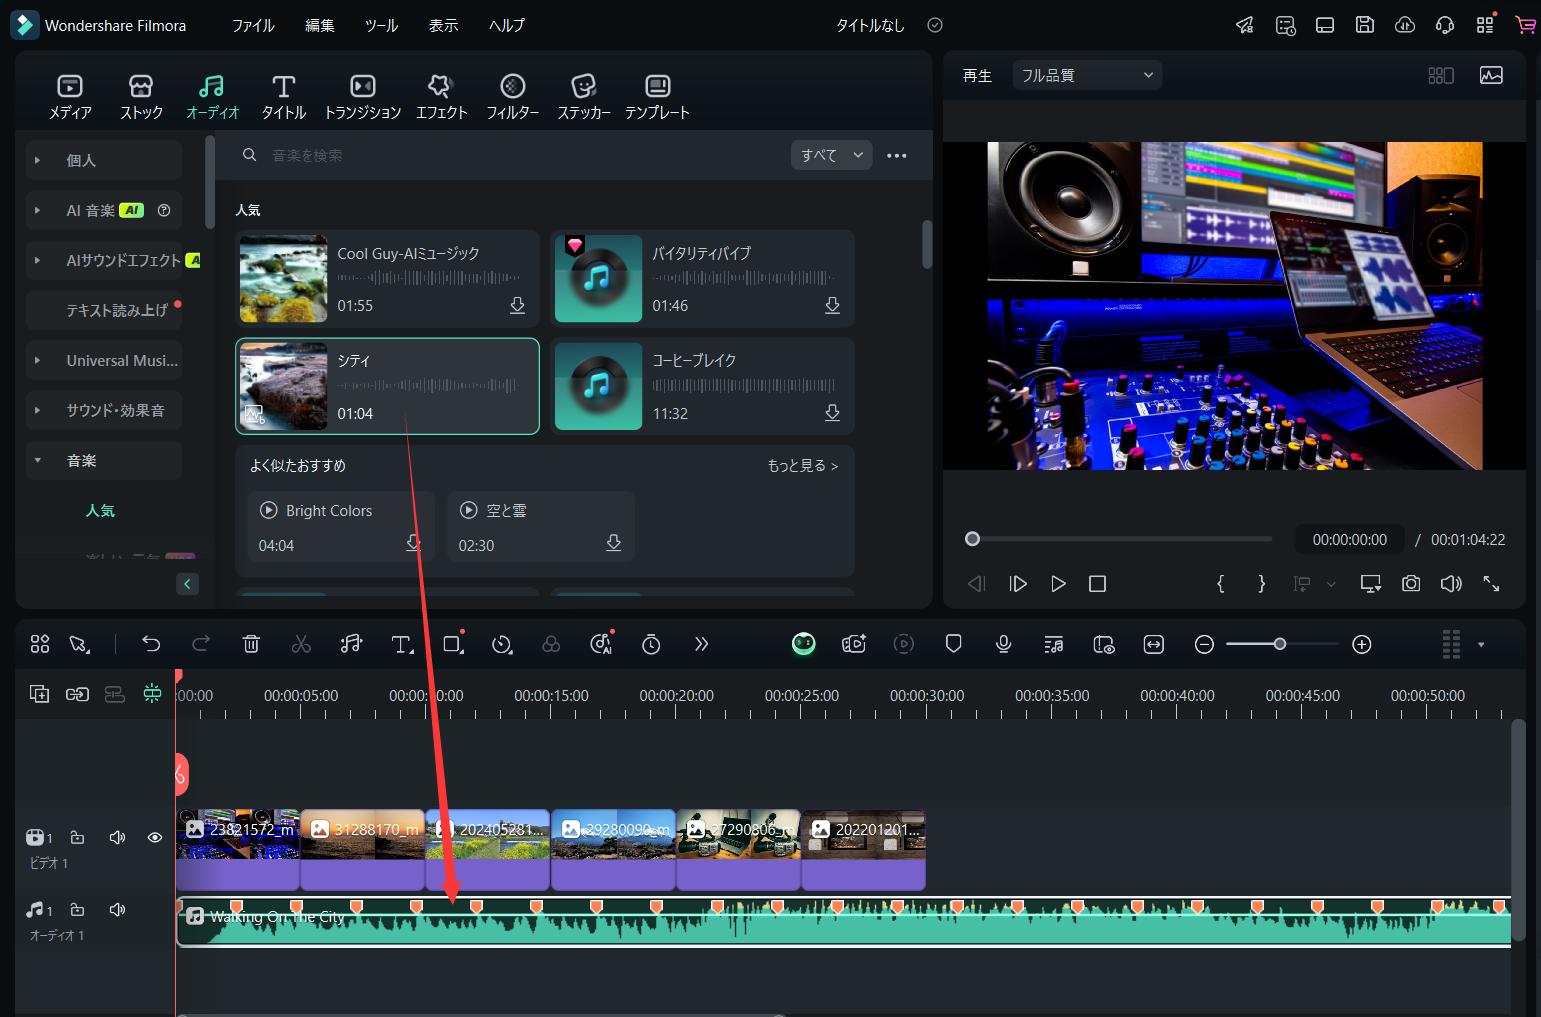Open the ステッカー stickers tab

tap(584, 97)
